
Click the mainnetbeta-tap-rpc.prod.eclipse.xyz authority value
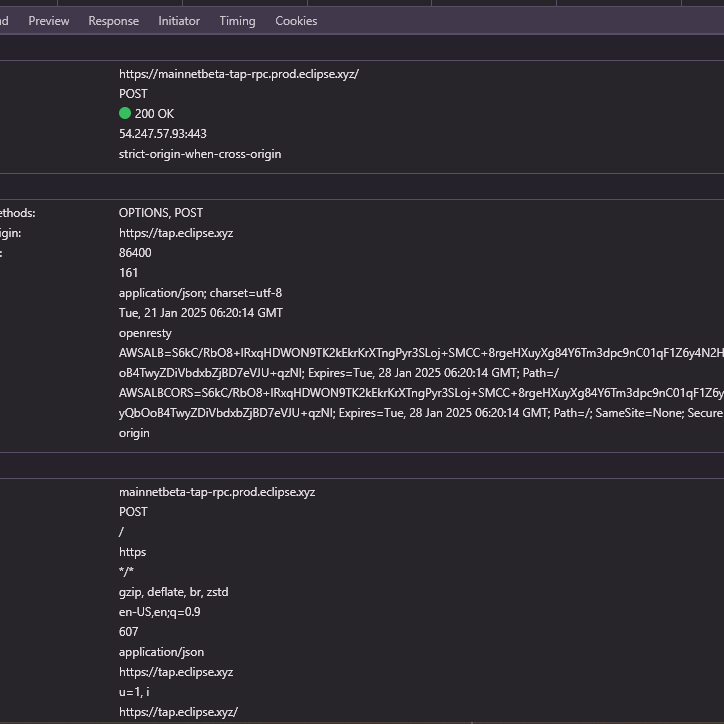217,492
